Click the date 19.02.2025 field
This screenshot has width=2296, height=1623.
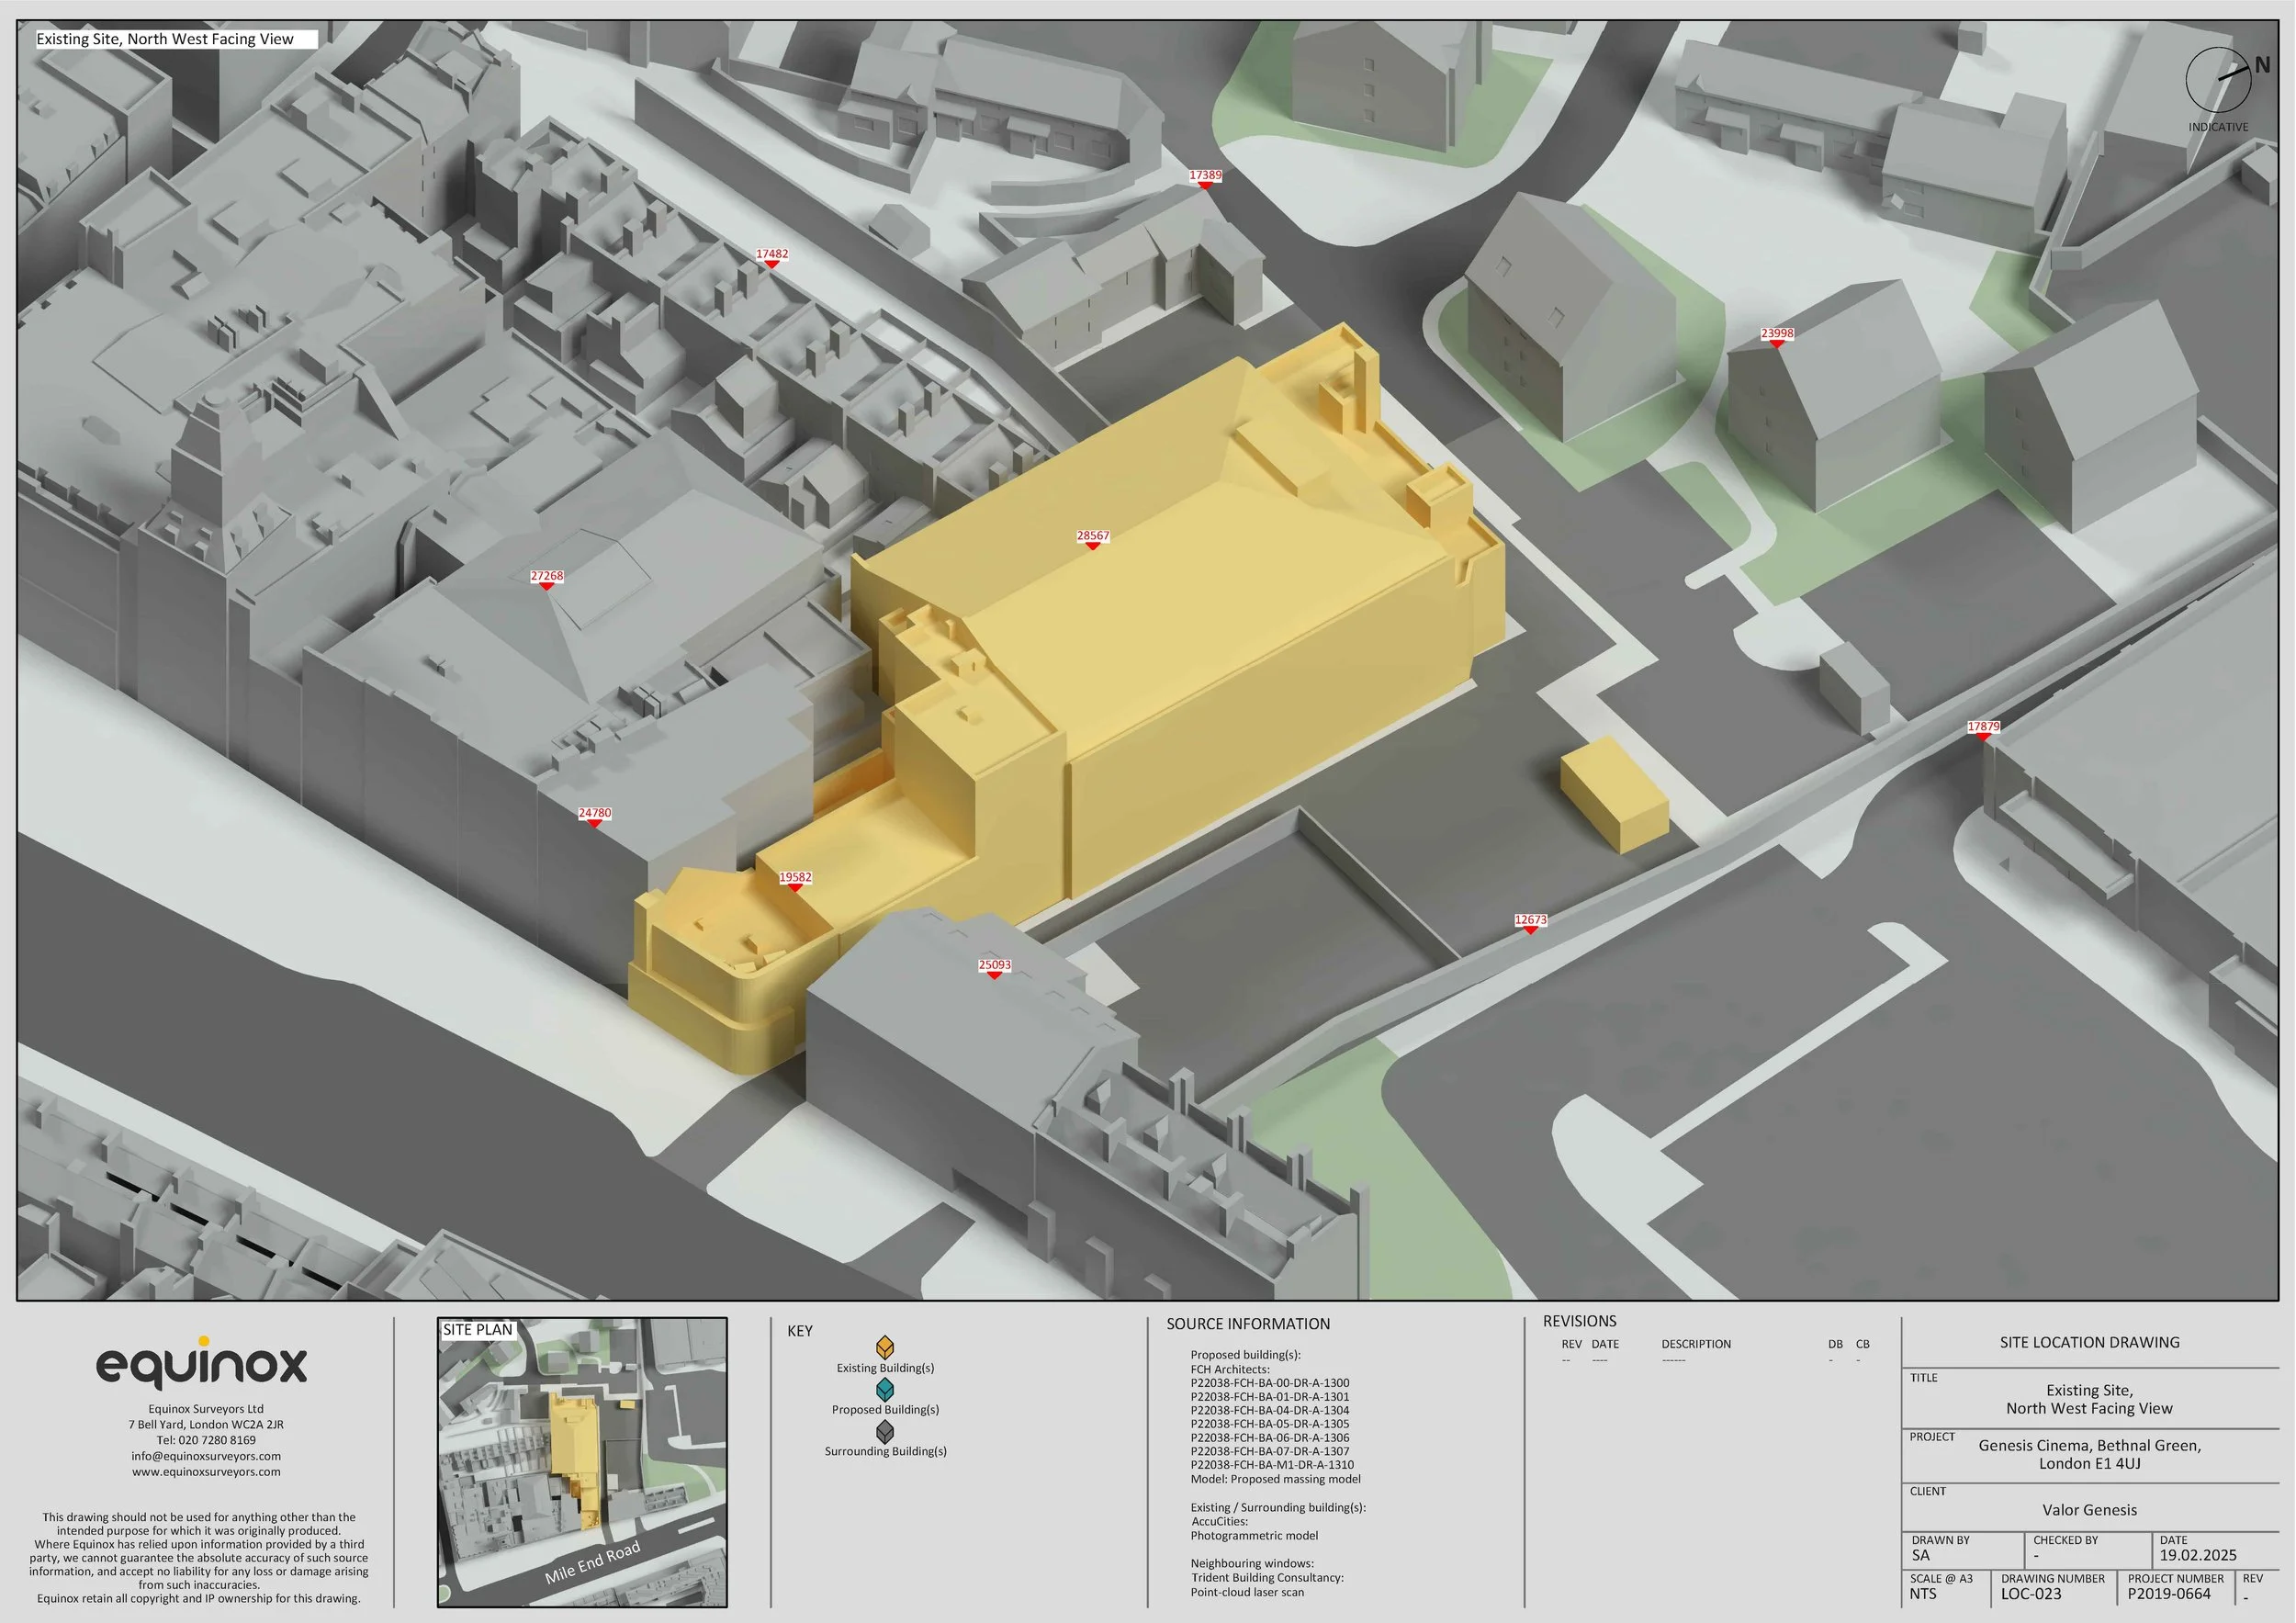pyautogui.click(x=2197, y=1555)
